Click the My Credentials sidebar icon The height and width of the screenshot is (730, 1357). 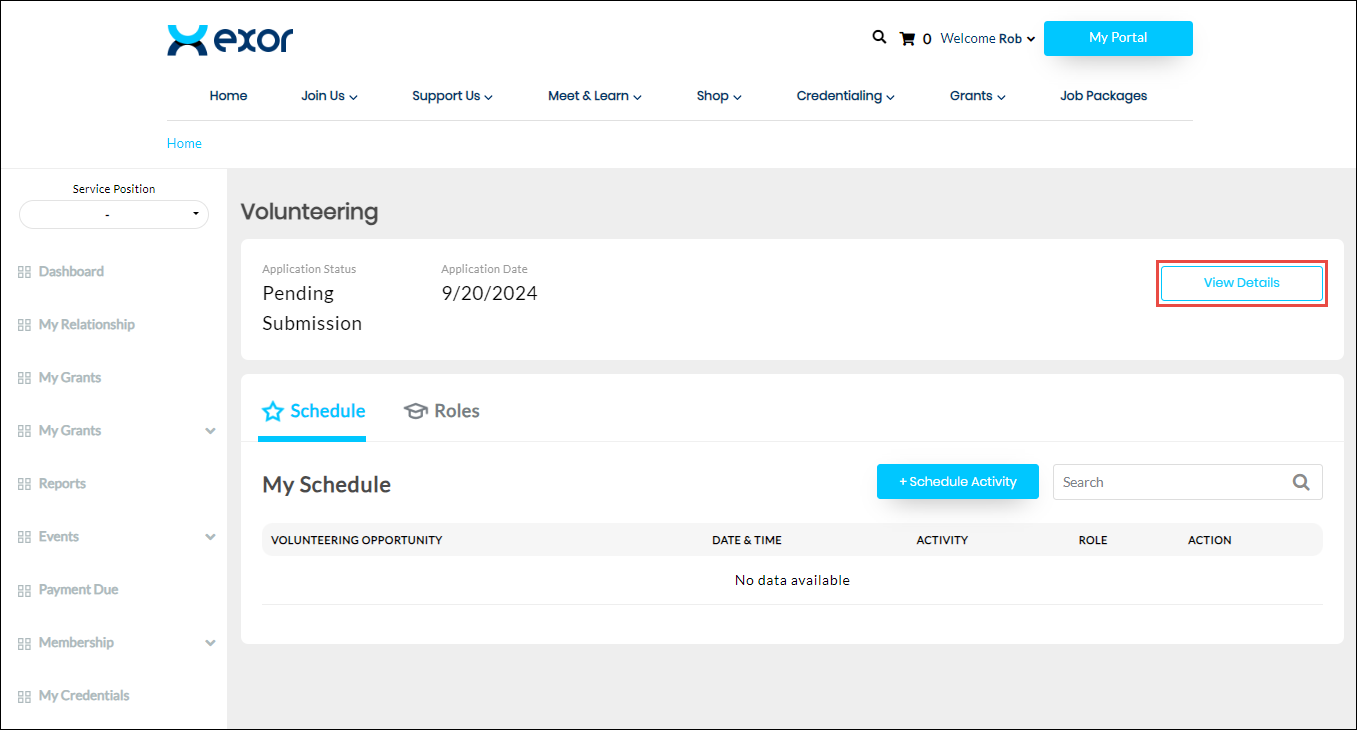24,696
